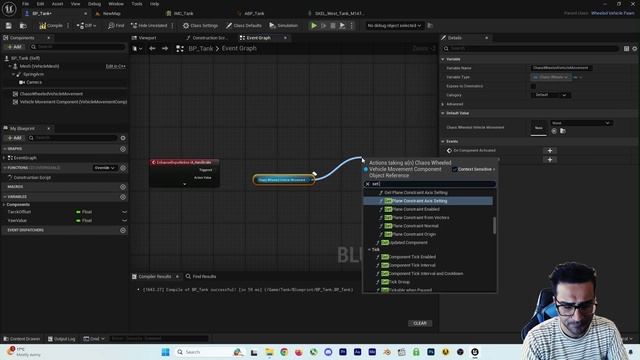Image resolution: width=640 pixels, height=360 pixels.
Task: Toggle Expose to Cinematics checkbox
Action: [533, 86]
